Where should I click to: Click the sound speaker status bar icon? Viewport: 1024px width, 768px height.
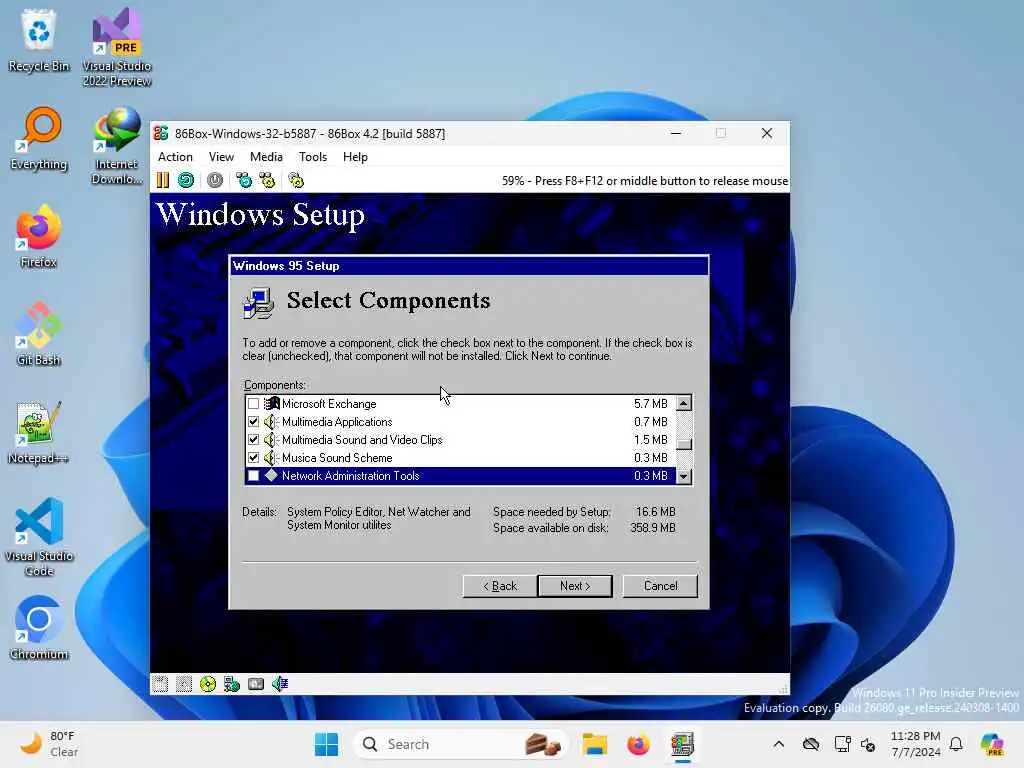click(x=280, y=684)
